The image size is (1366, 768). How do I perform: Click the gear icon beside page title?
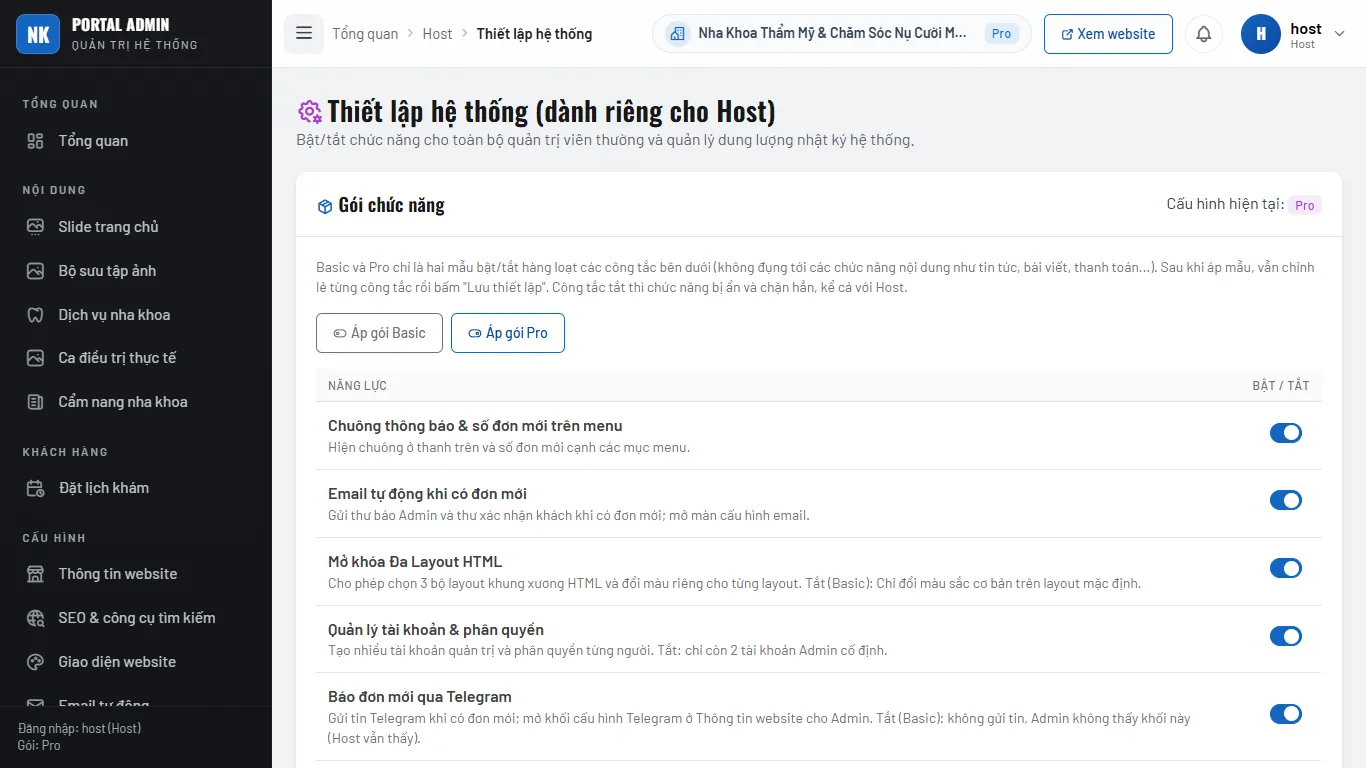(310, 112)
